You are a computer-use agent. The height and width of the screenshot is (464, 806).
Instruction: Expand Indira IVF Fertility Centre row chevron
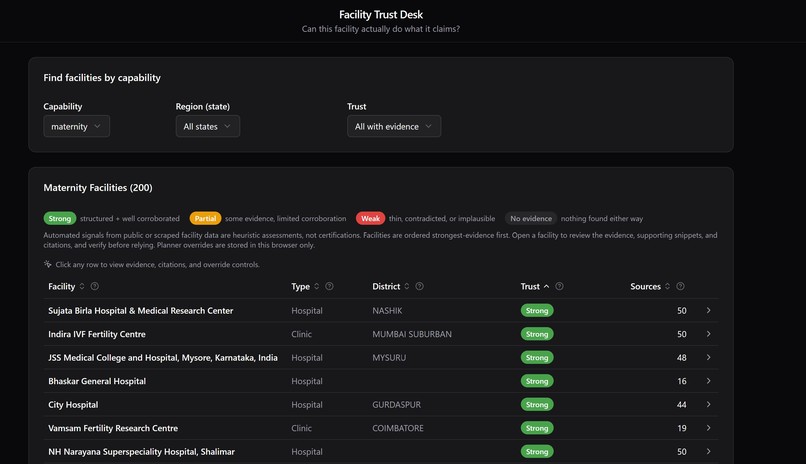tap(708, 334)
